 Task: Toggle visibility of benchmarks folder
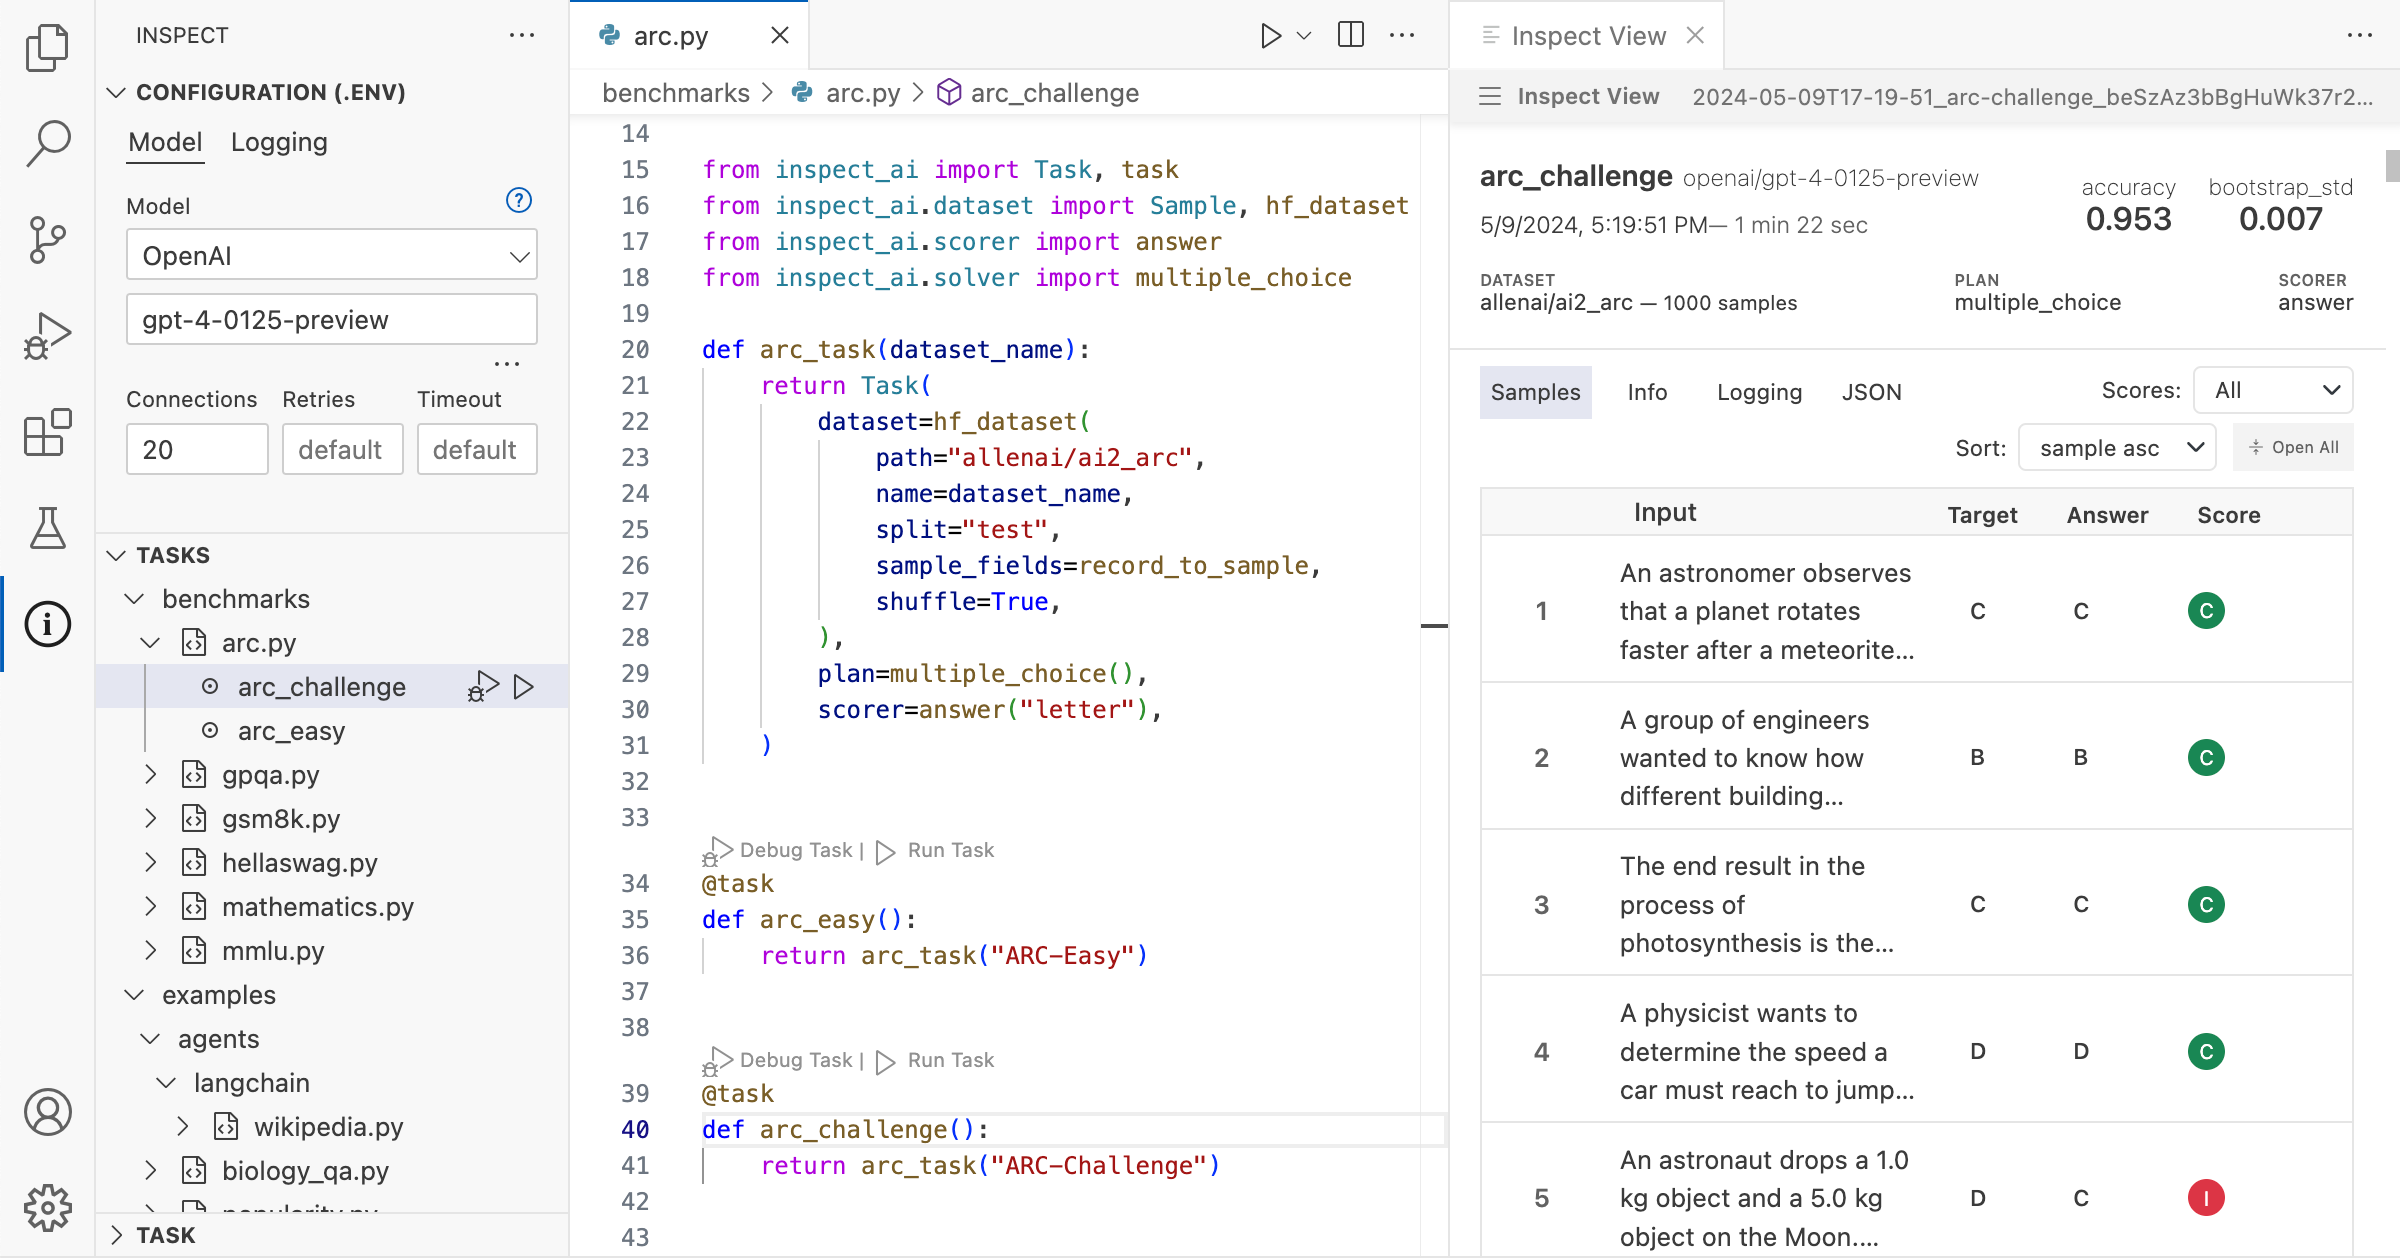click(x=135, y=598)
